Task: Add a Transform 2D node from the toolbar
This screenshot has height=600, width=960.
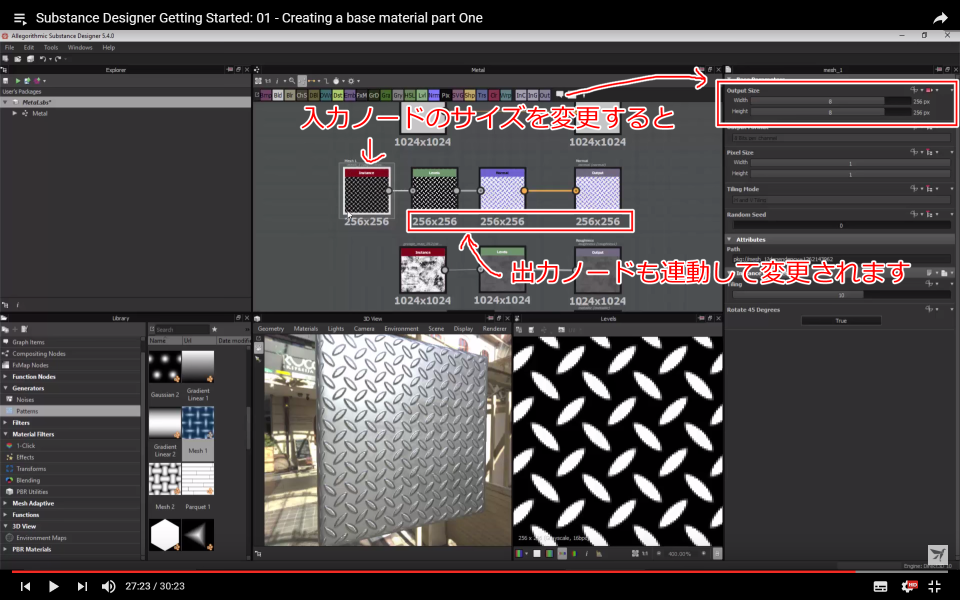Action: coord(482,96)
